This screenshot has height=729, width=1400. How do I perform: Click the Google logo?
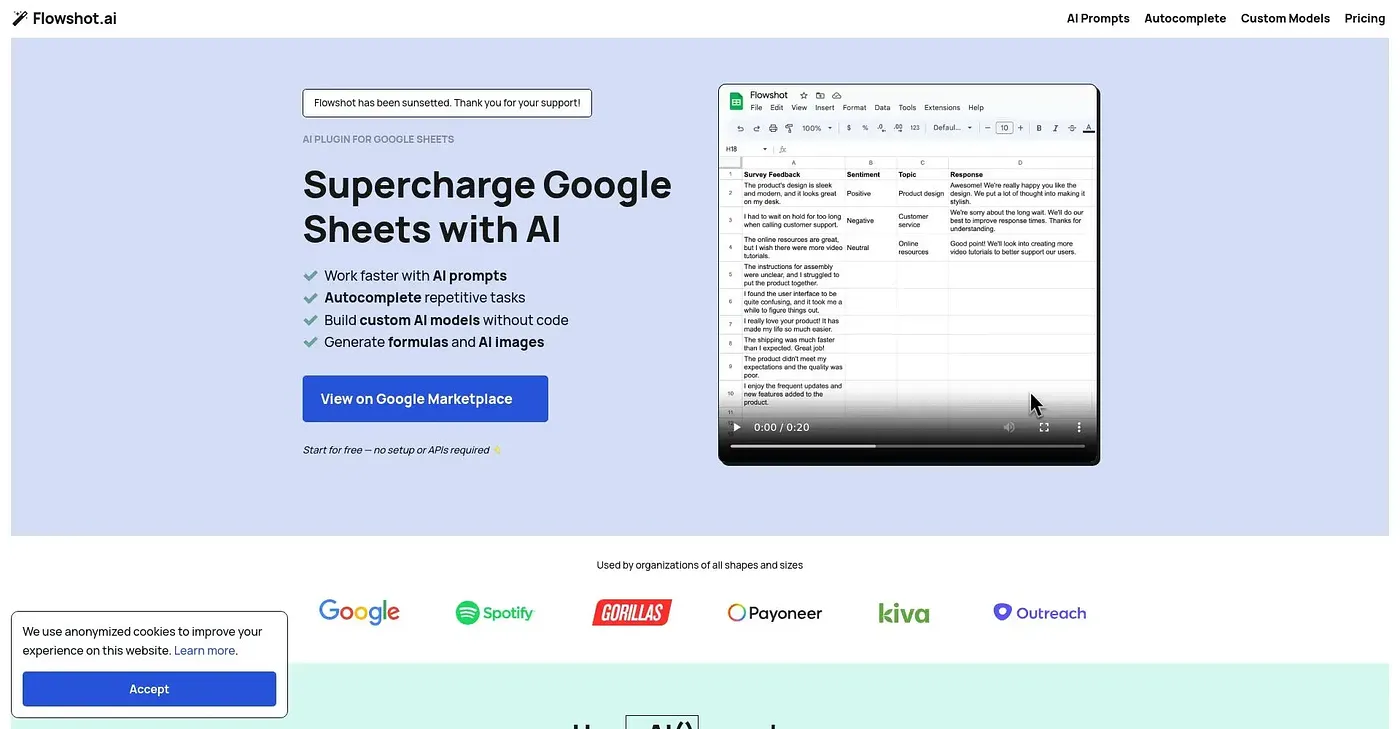coord(359,612)
